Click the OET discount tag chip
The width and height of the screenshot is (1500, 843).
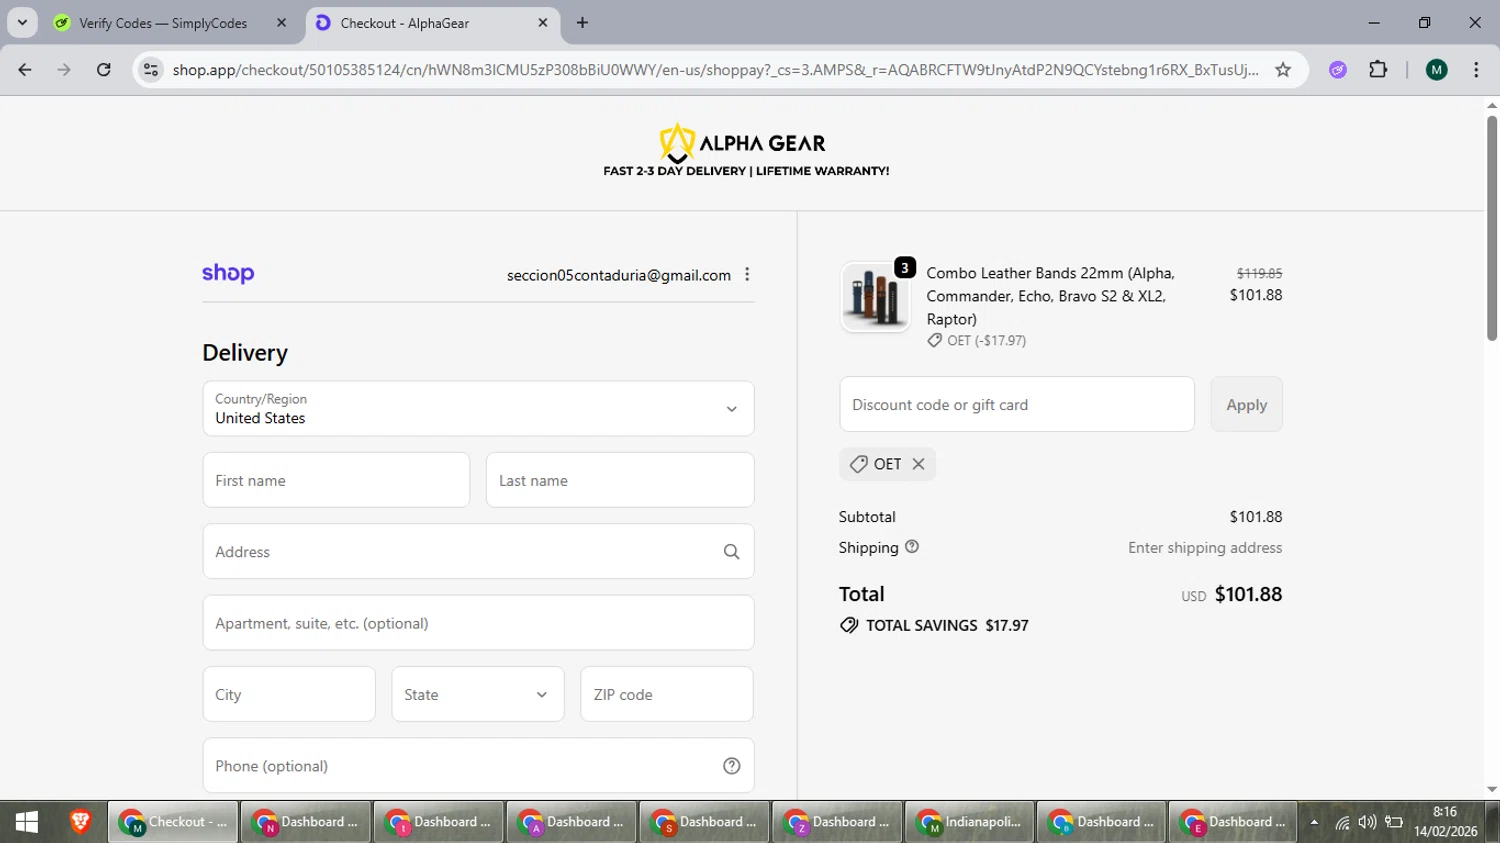click(x=887, y=464)
